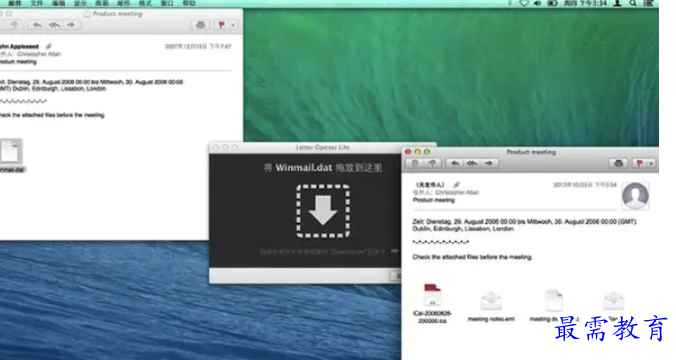
Task: Open the 邮箱 menu
Action: pyautogui.click(x=102, y=3)
